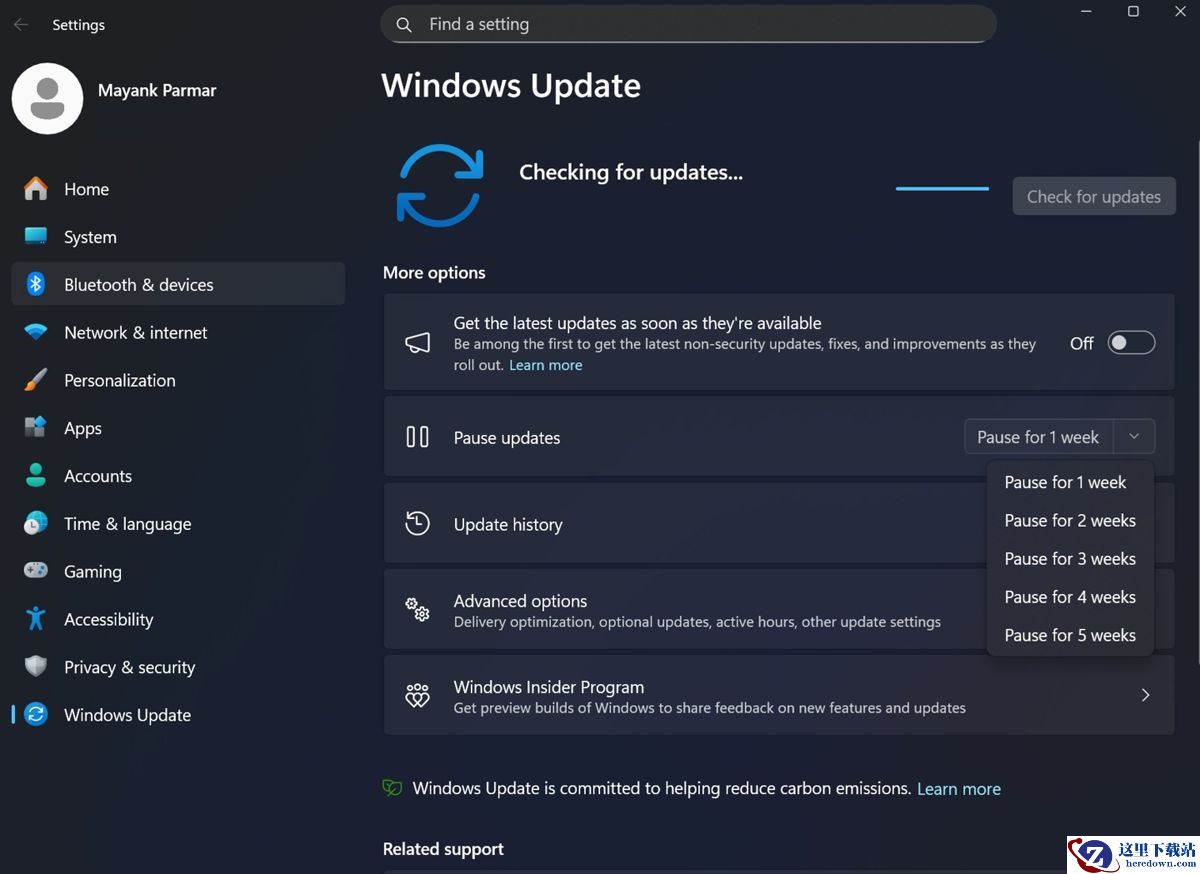Open Windows Insider Program via chevron arrow
The width and height of the screenshot is (1200, 874).
(1146, 695)
